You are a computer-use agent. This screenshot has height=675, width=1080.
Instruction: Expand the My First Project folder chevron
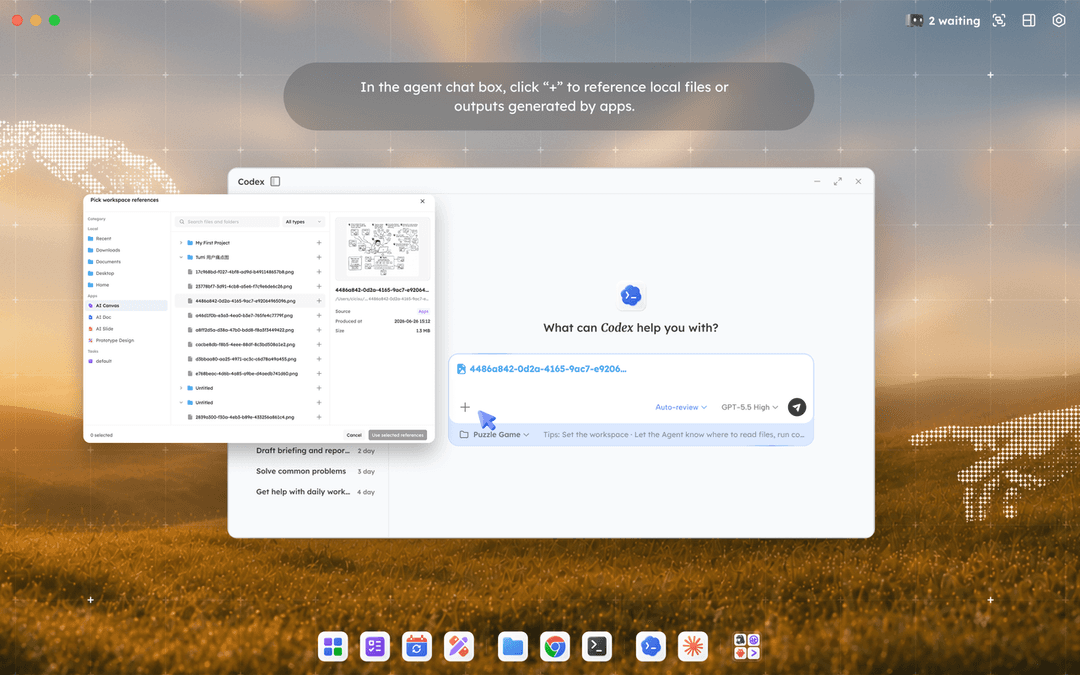(181, 242)
